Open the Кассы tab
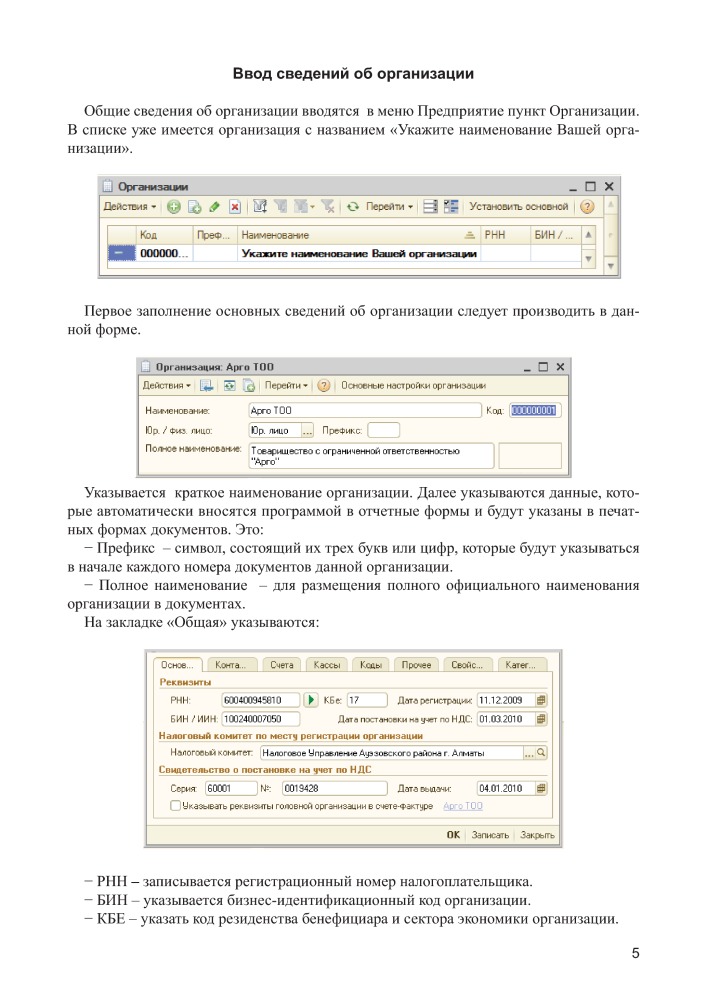Image resolution: width=707 pixels, height=1000 pixels. tap(327, 665)
